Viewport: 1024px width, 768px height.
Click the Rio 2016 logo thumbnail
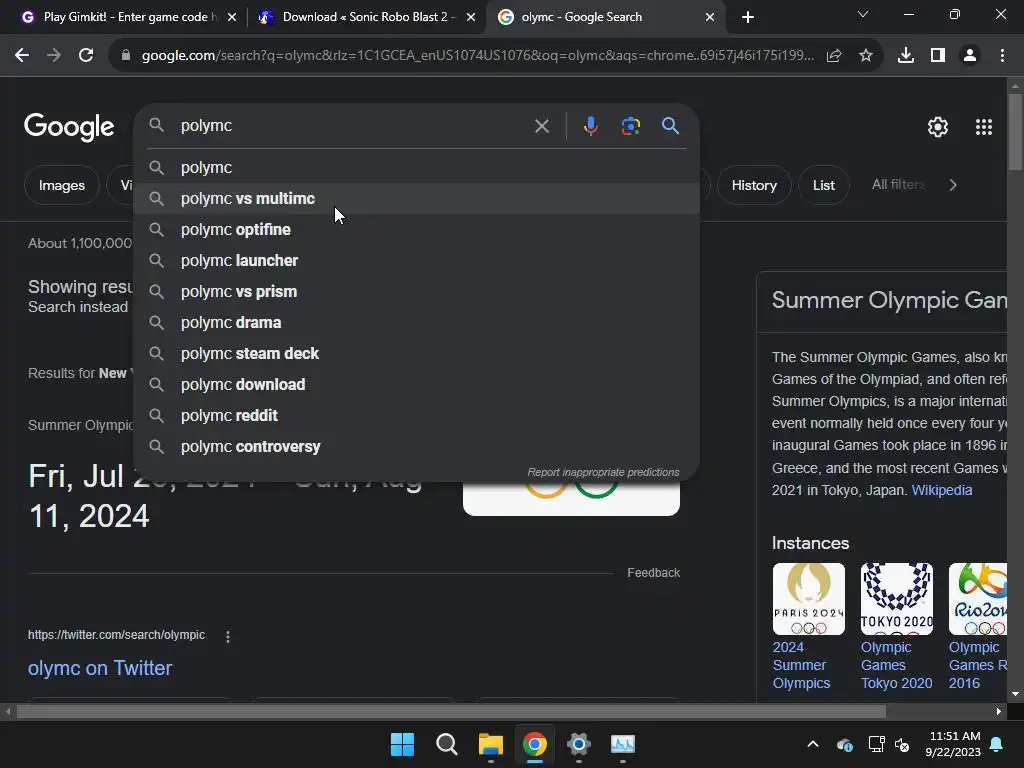point(978,599)
